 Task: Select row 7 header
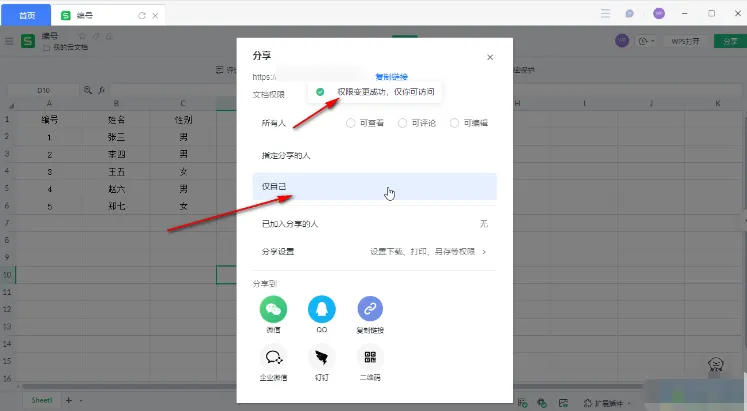[7, 223]
